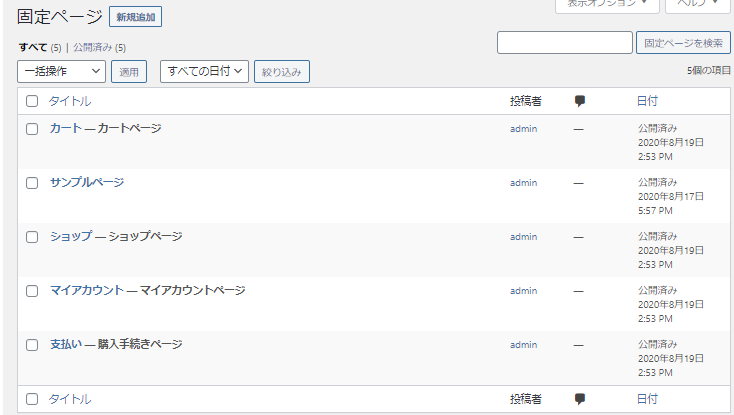Sort by タイトル in header row

click(70, 101)
